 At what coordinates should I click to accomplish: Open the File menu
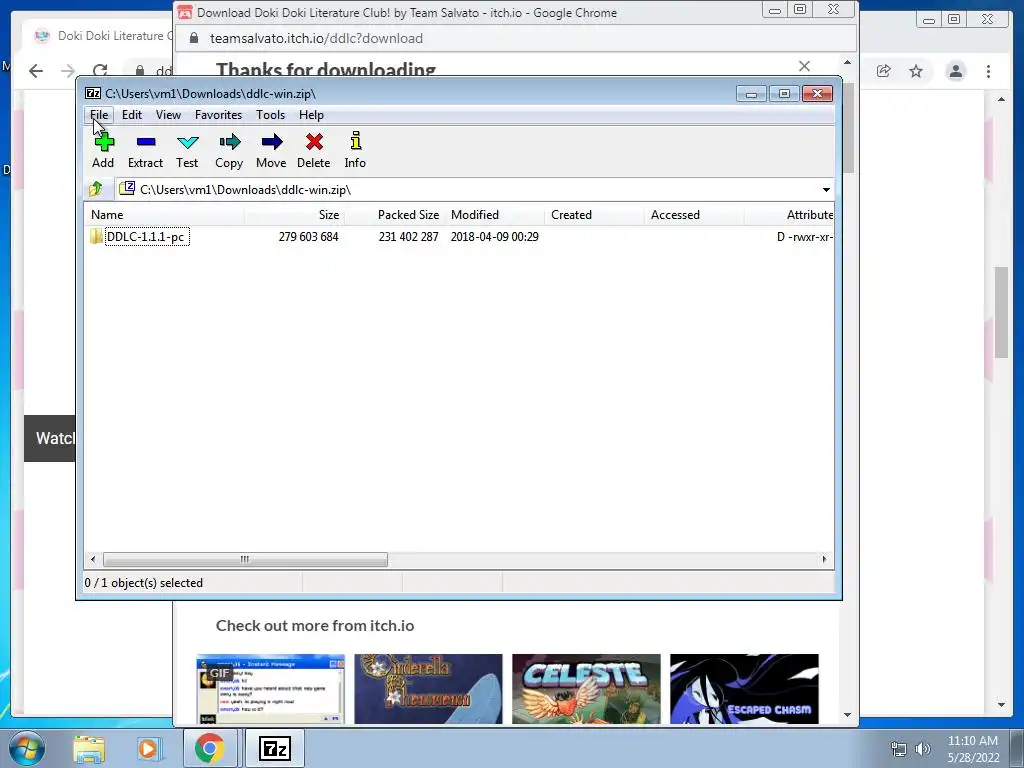(99, 115)
